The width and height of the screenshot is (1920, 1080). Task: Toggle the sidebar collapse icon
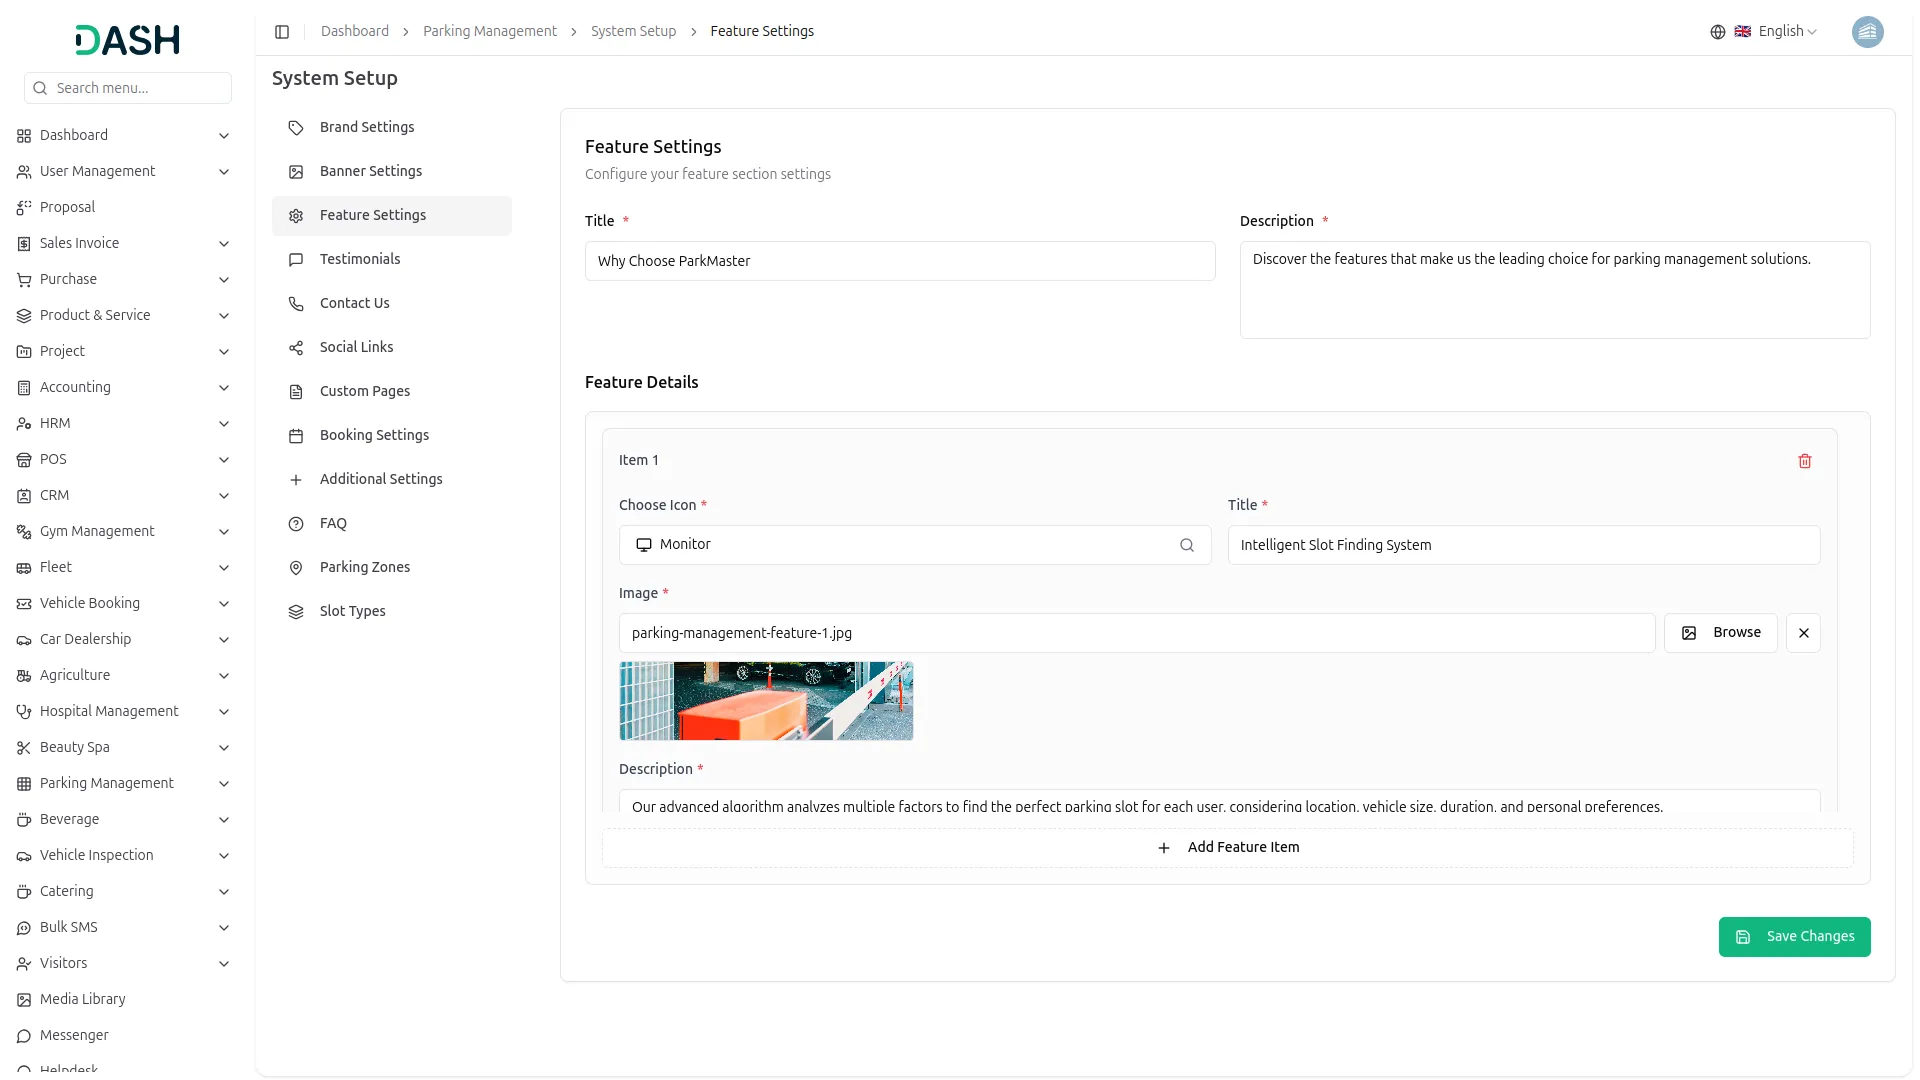(282, 32)
